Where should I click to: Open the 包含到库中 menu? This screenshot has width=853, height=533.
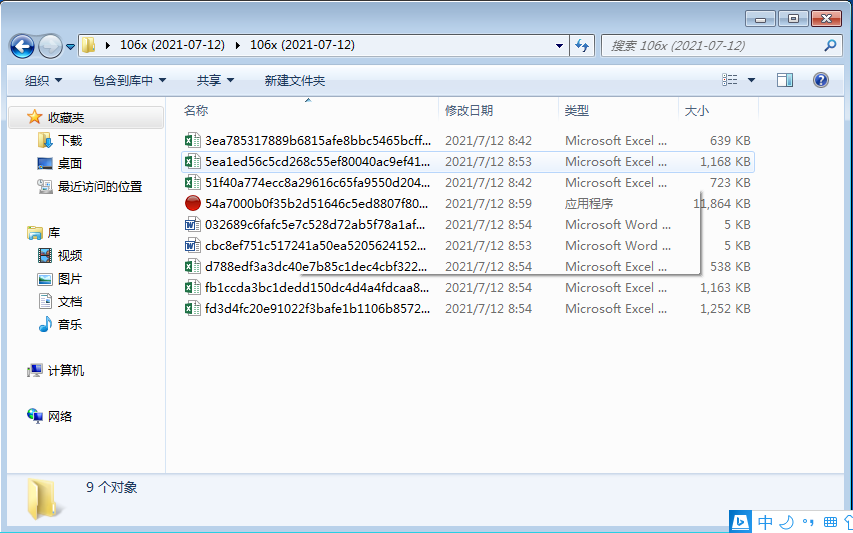click(x=129, y=80)
